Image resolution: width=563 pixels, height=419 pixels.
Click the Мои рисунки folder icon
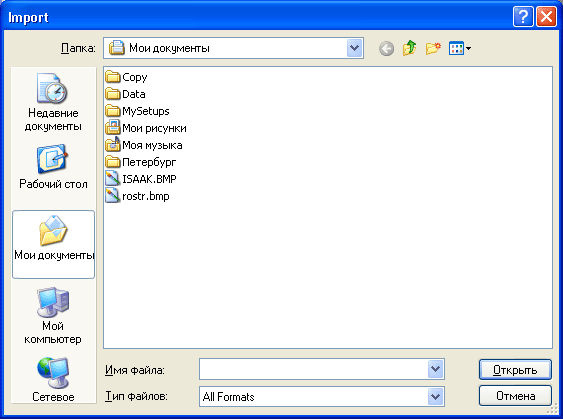113,128
